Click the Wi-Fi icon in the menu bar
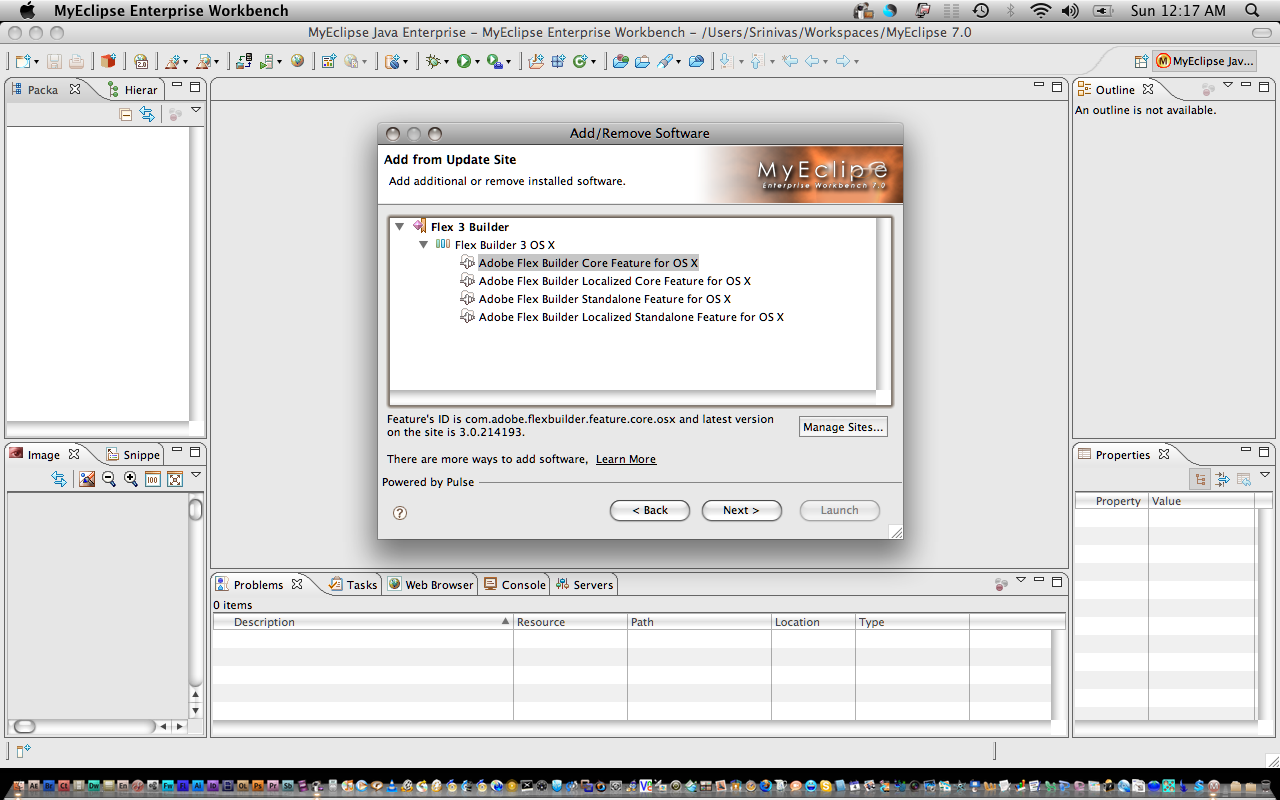Image resolution: width=1280 pixels, height=800 pixels. tap(1041, 11)
